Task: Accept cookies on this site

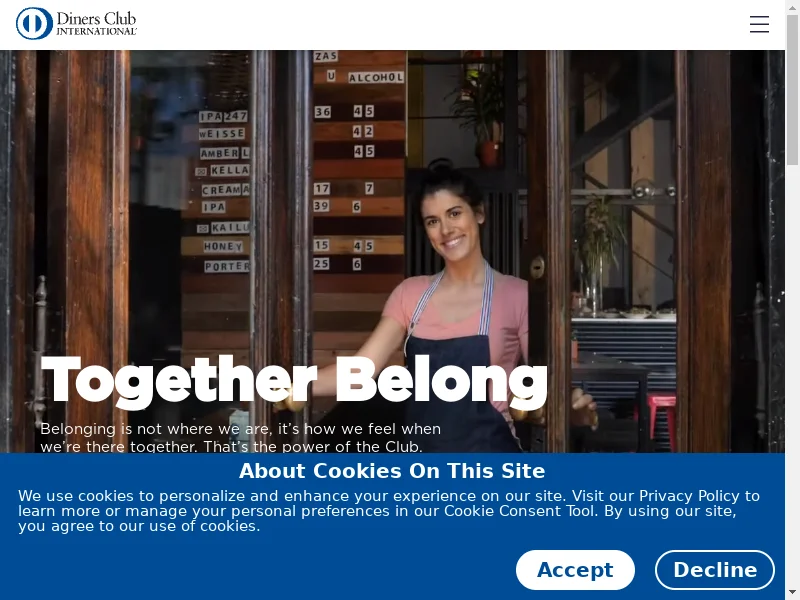Action: pyautogui.click(x=575, y=570)
